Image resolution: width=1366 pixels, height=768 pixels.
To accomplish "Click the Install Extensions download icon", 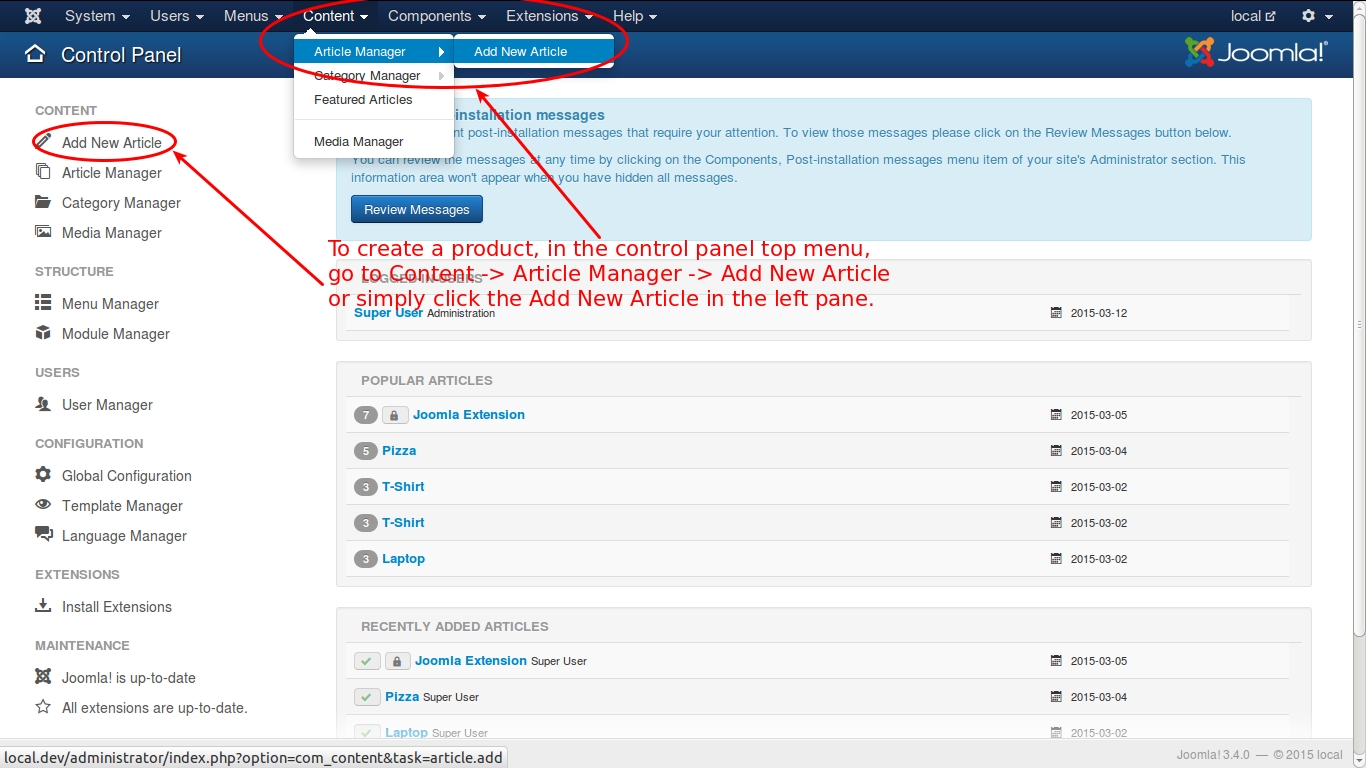I will (x=43, y=606).
